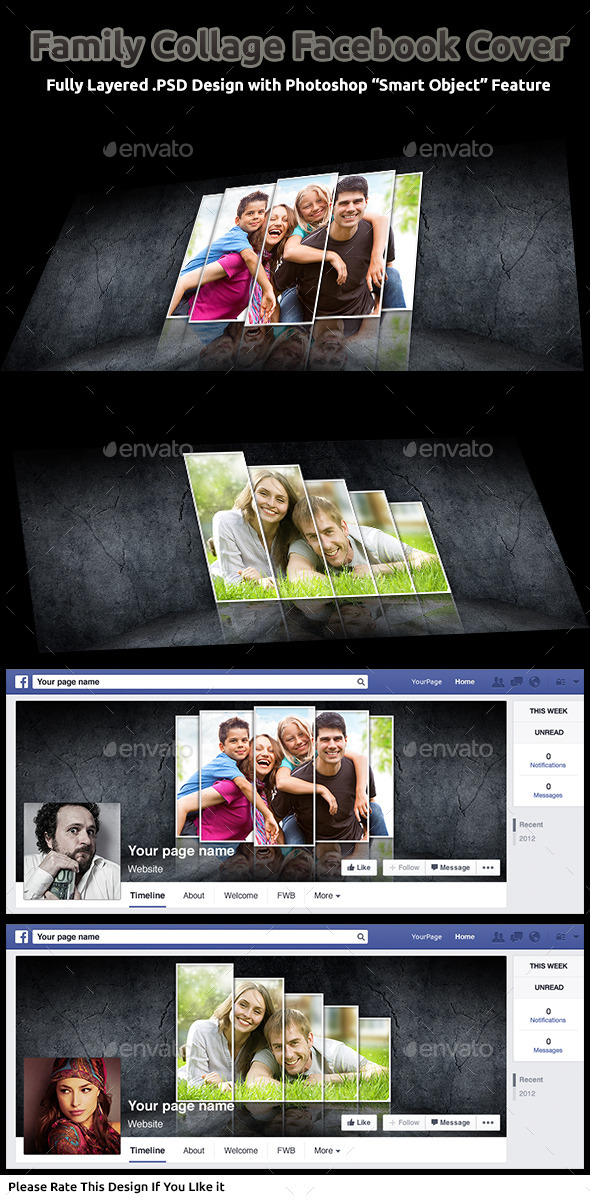Select the FWB tab in the couple mockup

[x=286, y=1151]
